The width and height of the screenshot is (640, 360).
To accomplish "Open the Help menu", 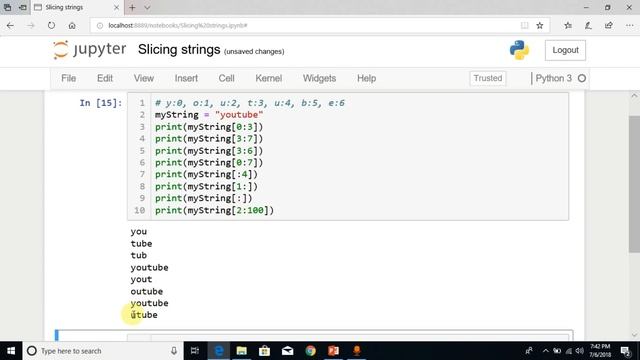I will [x=367, y=78].
